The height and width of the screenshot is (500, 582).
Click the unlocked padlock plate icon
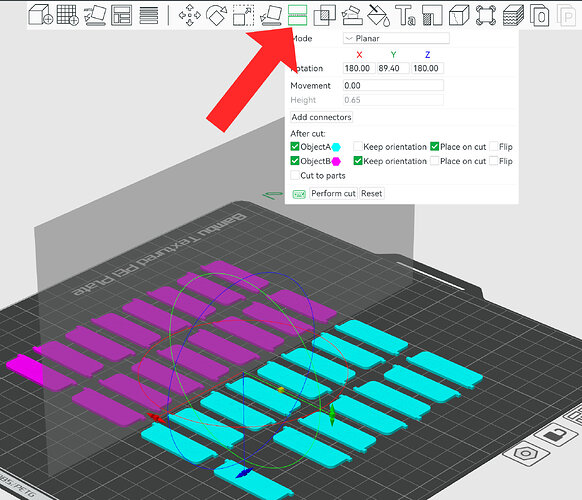(x=555, y=434)
